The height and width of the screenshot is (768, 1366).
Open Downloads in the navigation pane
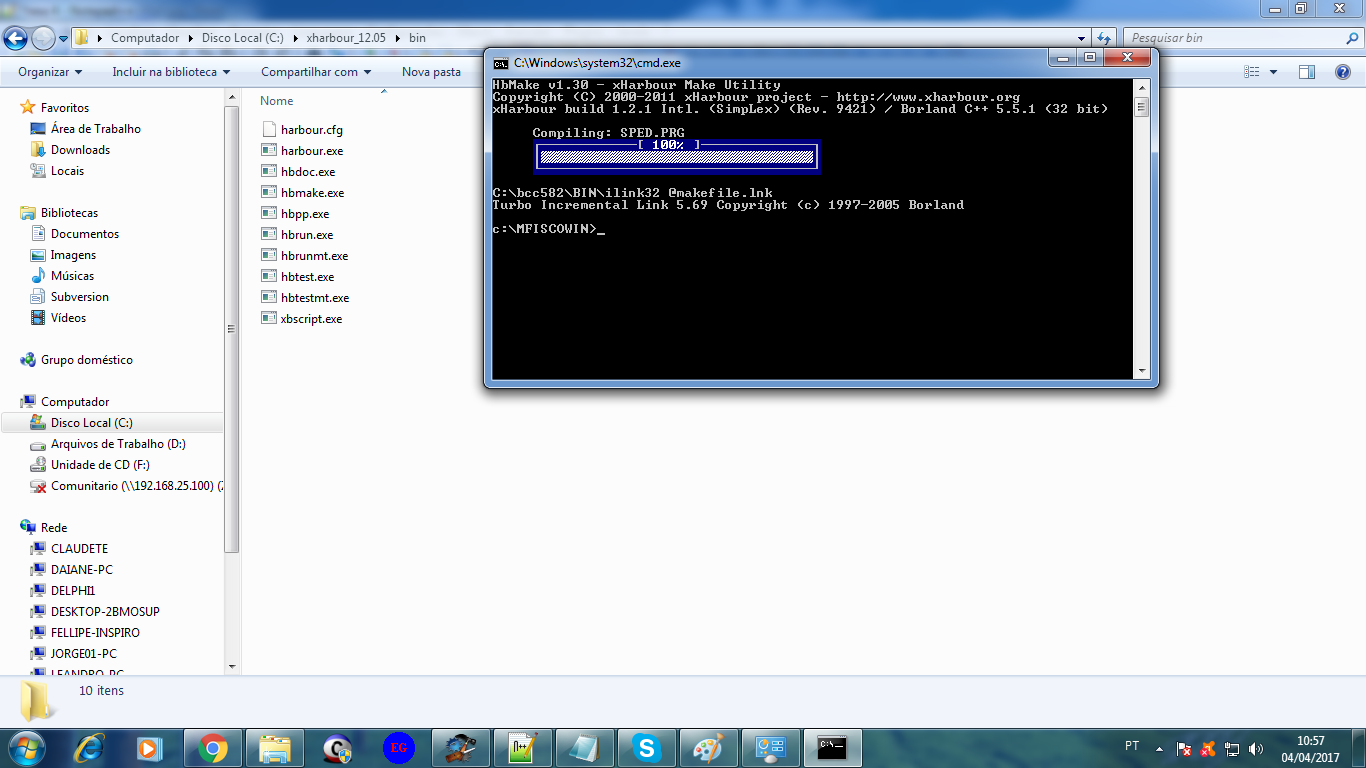(x=80, y=150)
